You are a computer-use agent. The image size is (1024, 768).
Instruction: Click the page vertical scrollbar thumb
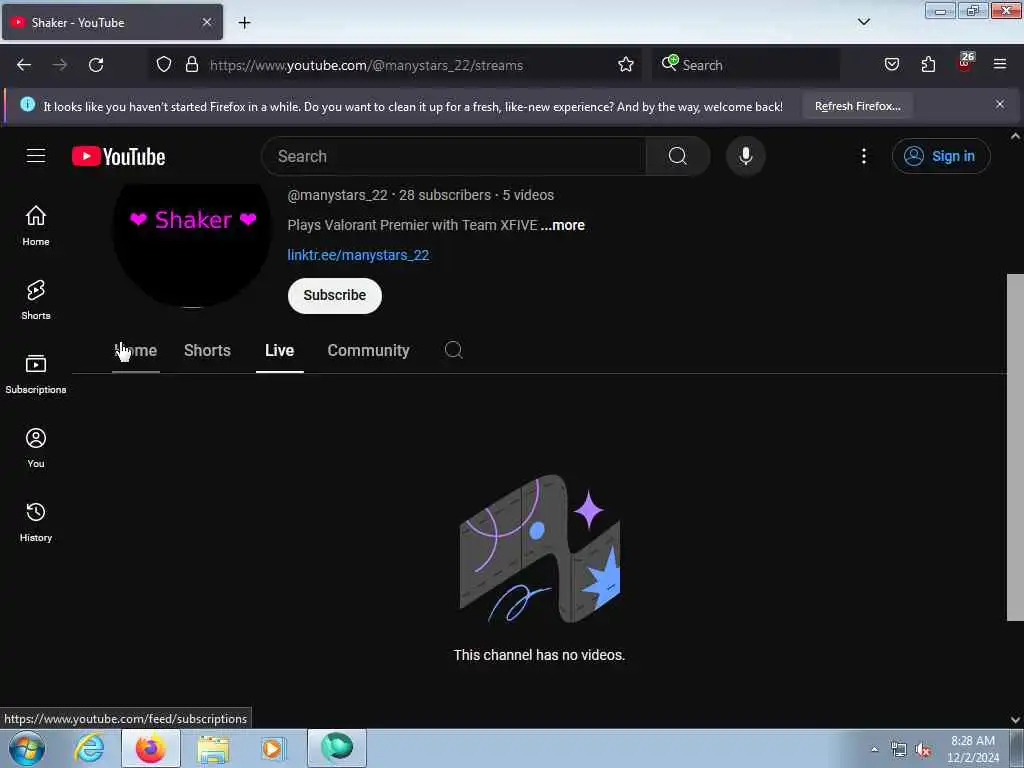(x=1015, y=447)
